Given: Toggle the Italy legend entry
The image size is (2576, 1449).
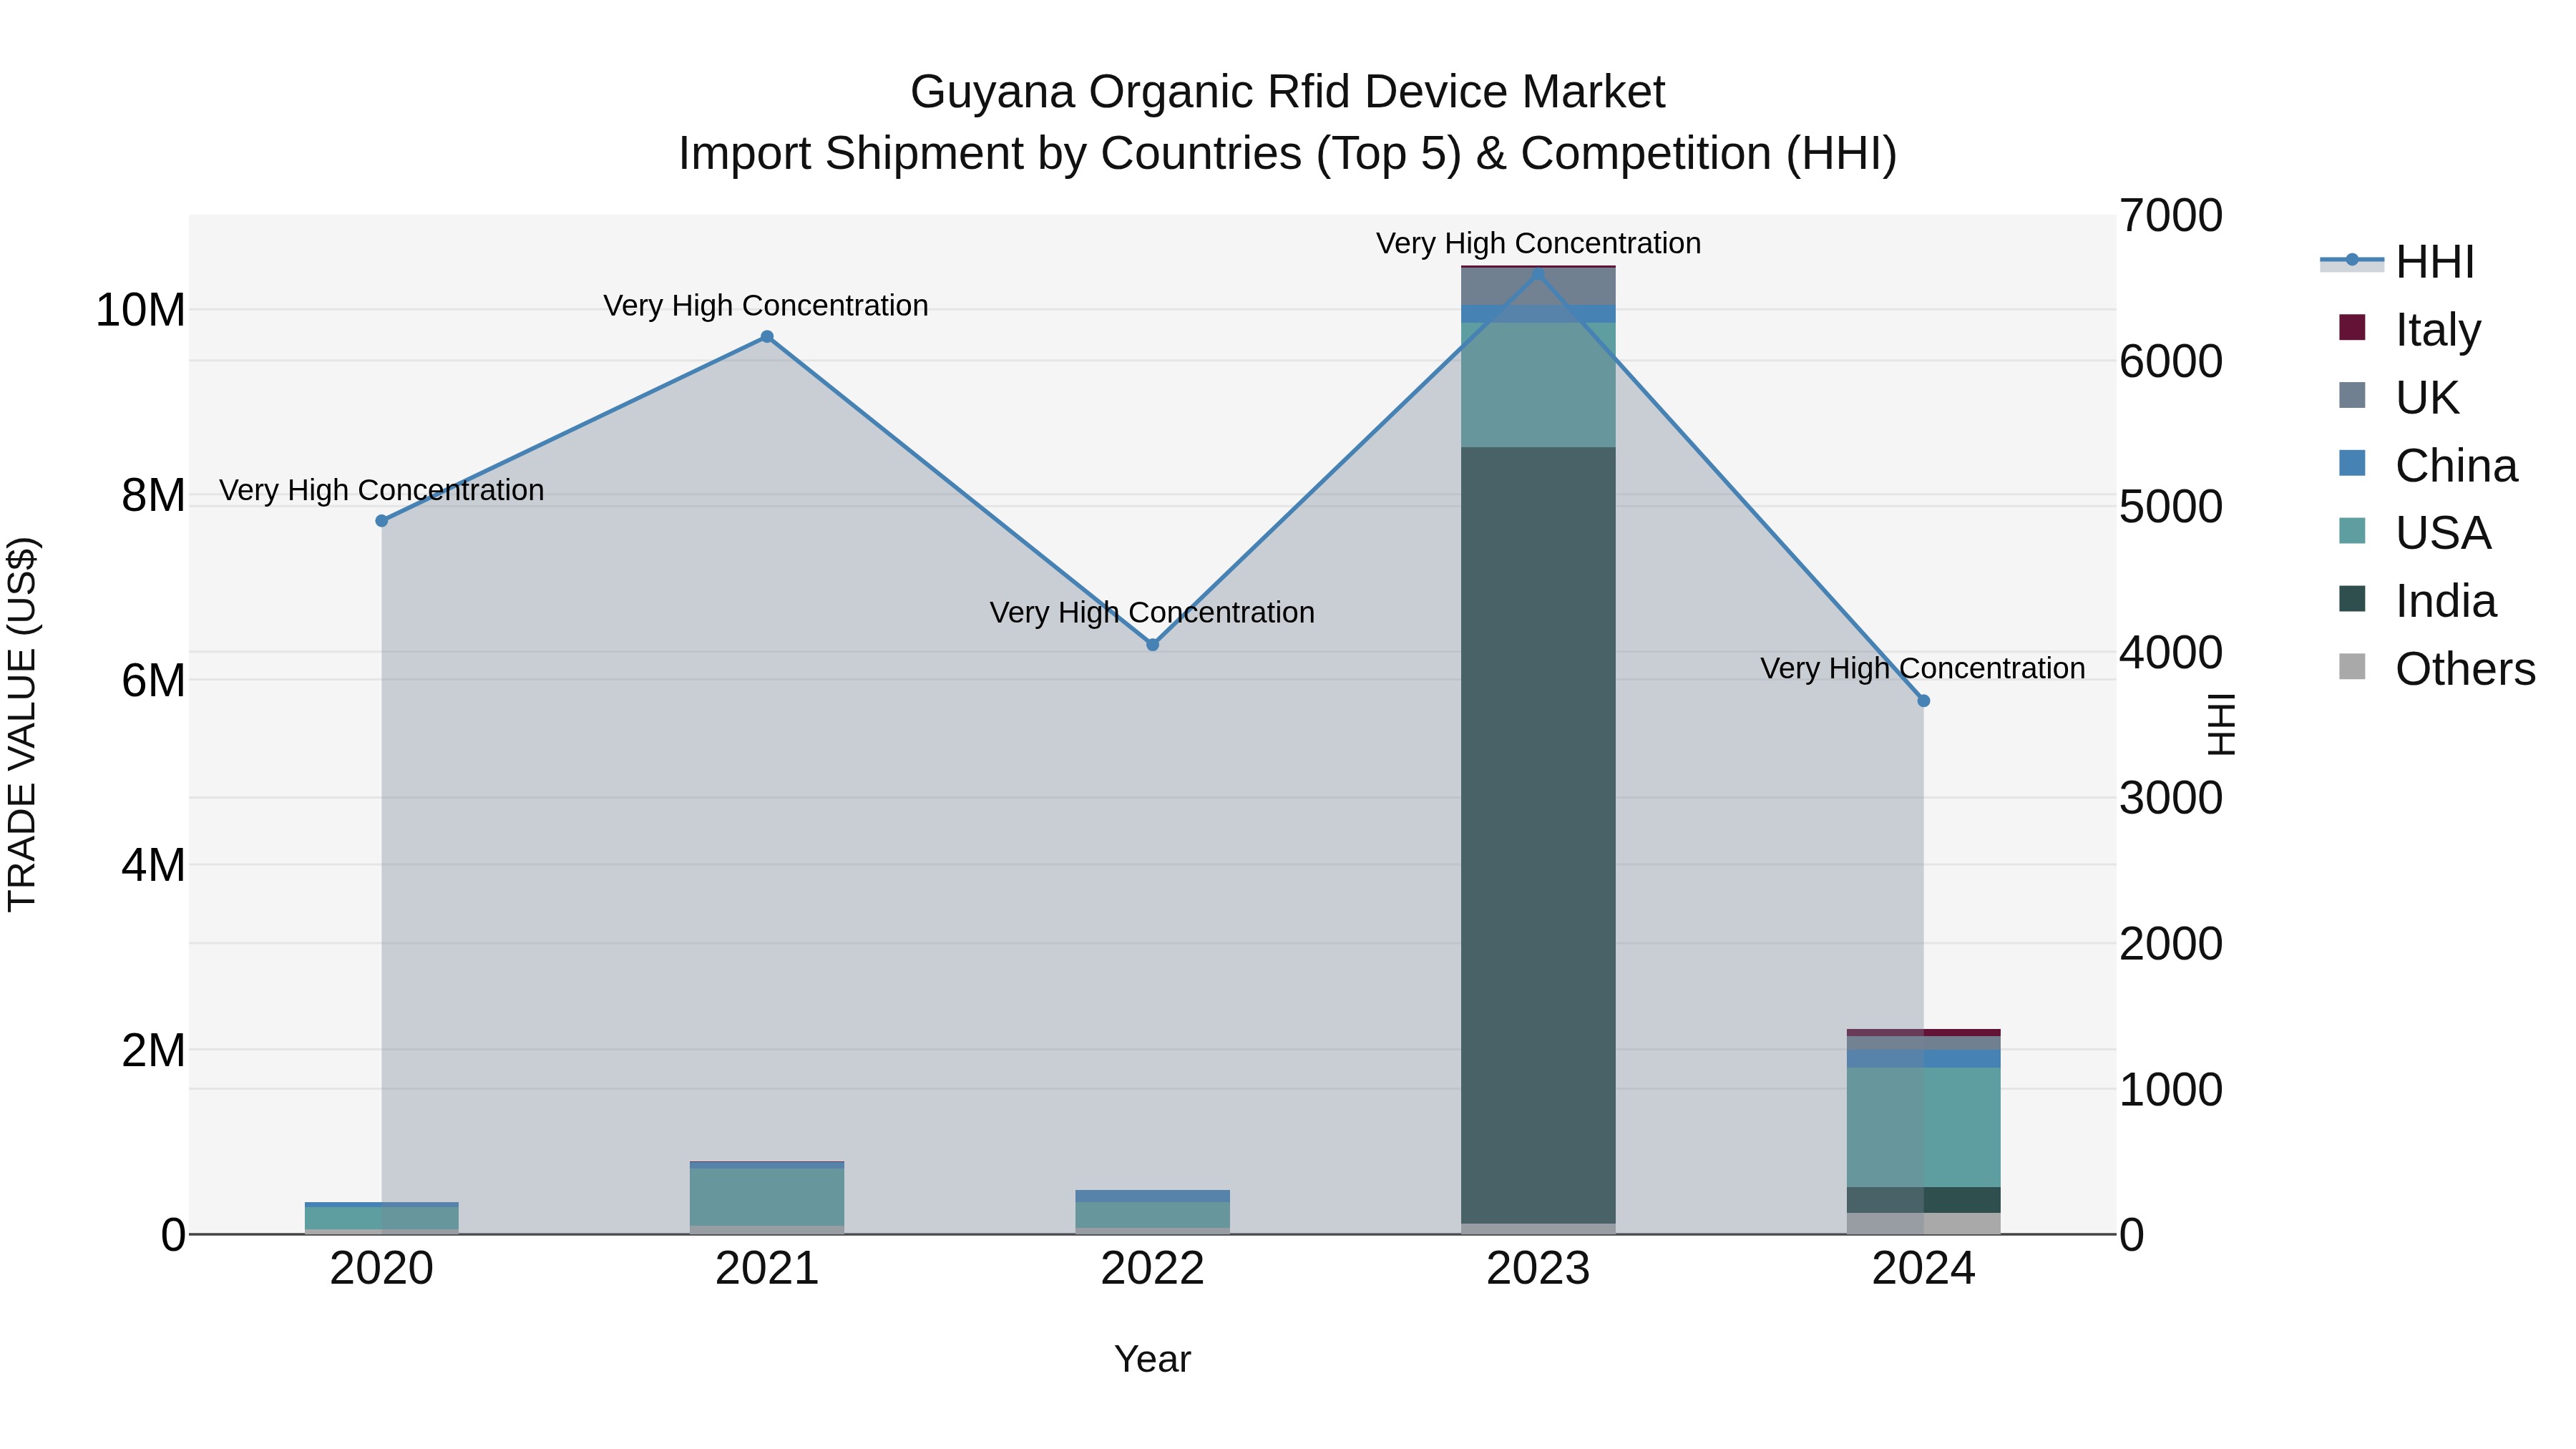Looking at the screenshot, I should coord(2410,329).
